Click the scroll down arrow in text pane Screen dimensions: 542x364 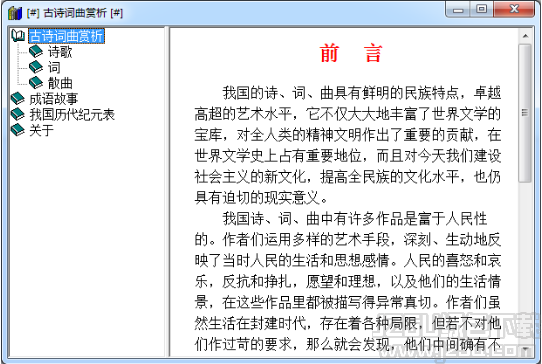pos(525,349)
